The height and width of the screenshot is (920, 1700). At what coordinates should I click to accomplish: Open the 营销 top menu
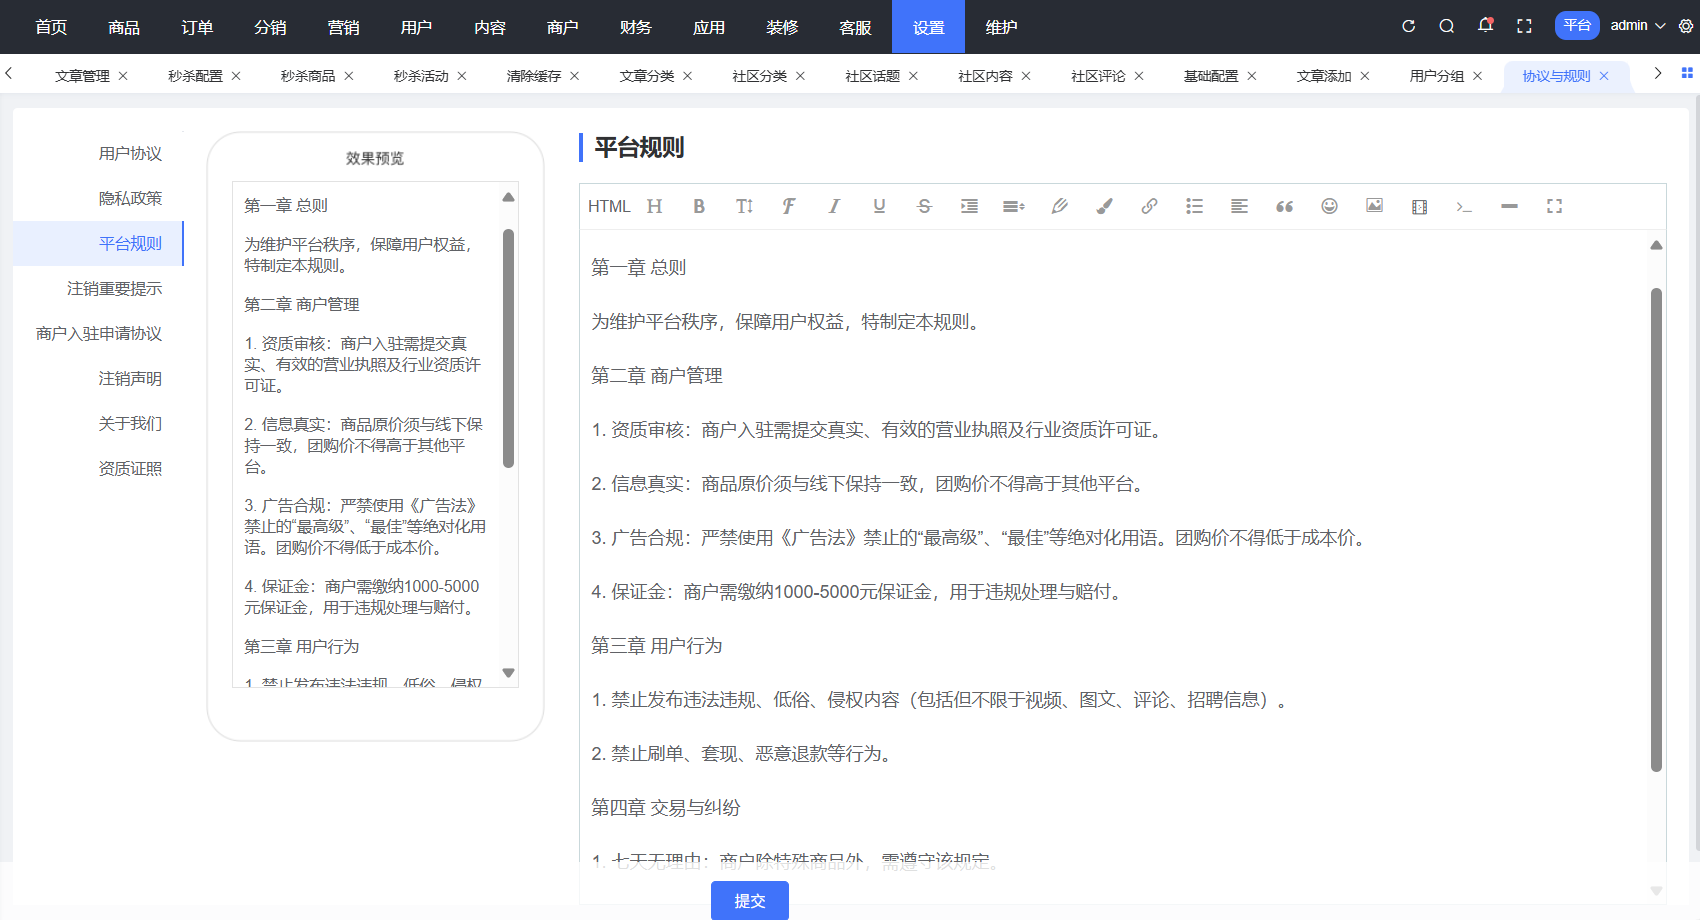click(343, 27)
